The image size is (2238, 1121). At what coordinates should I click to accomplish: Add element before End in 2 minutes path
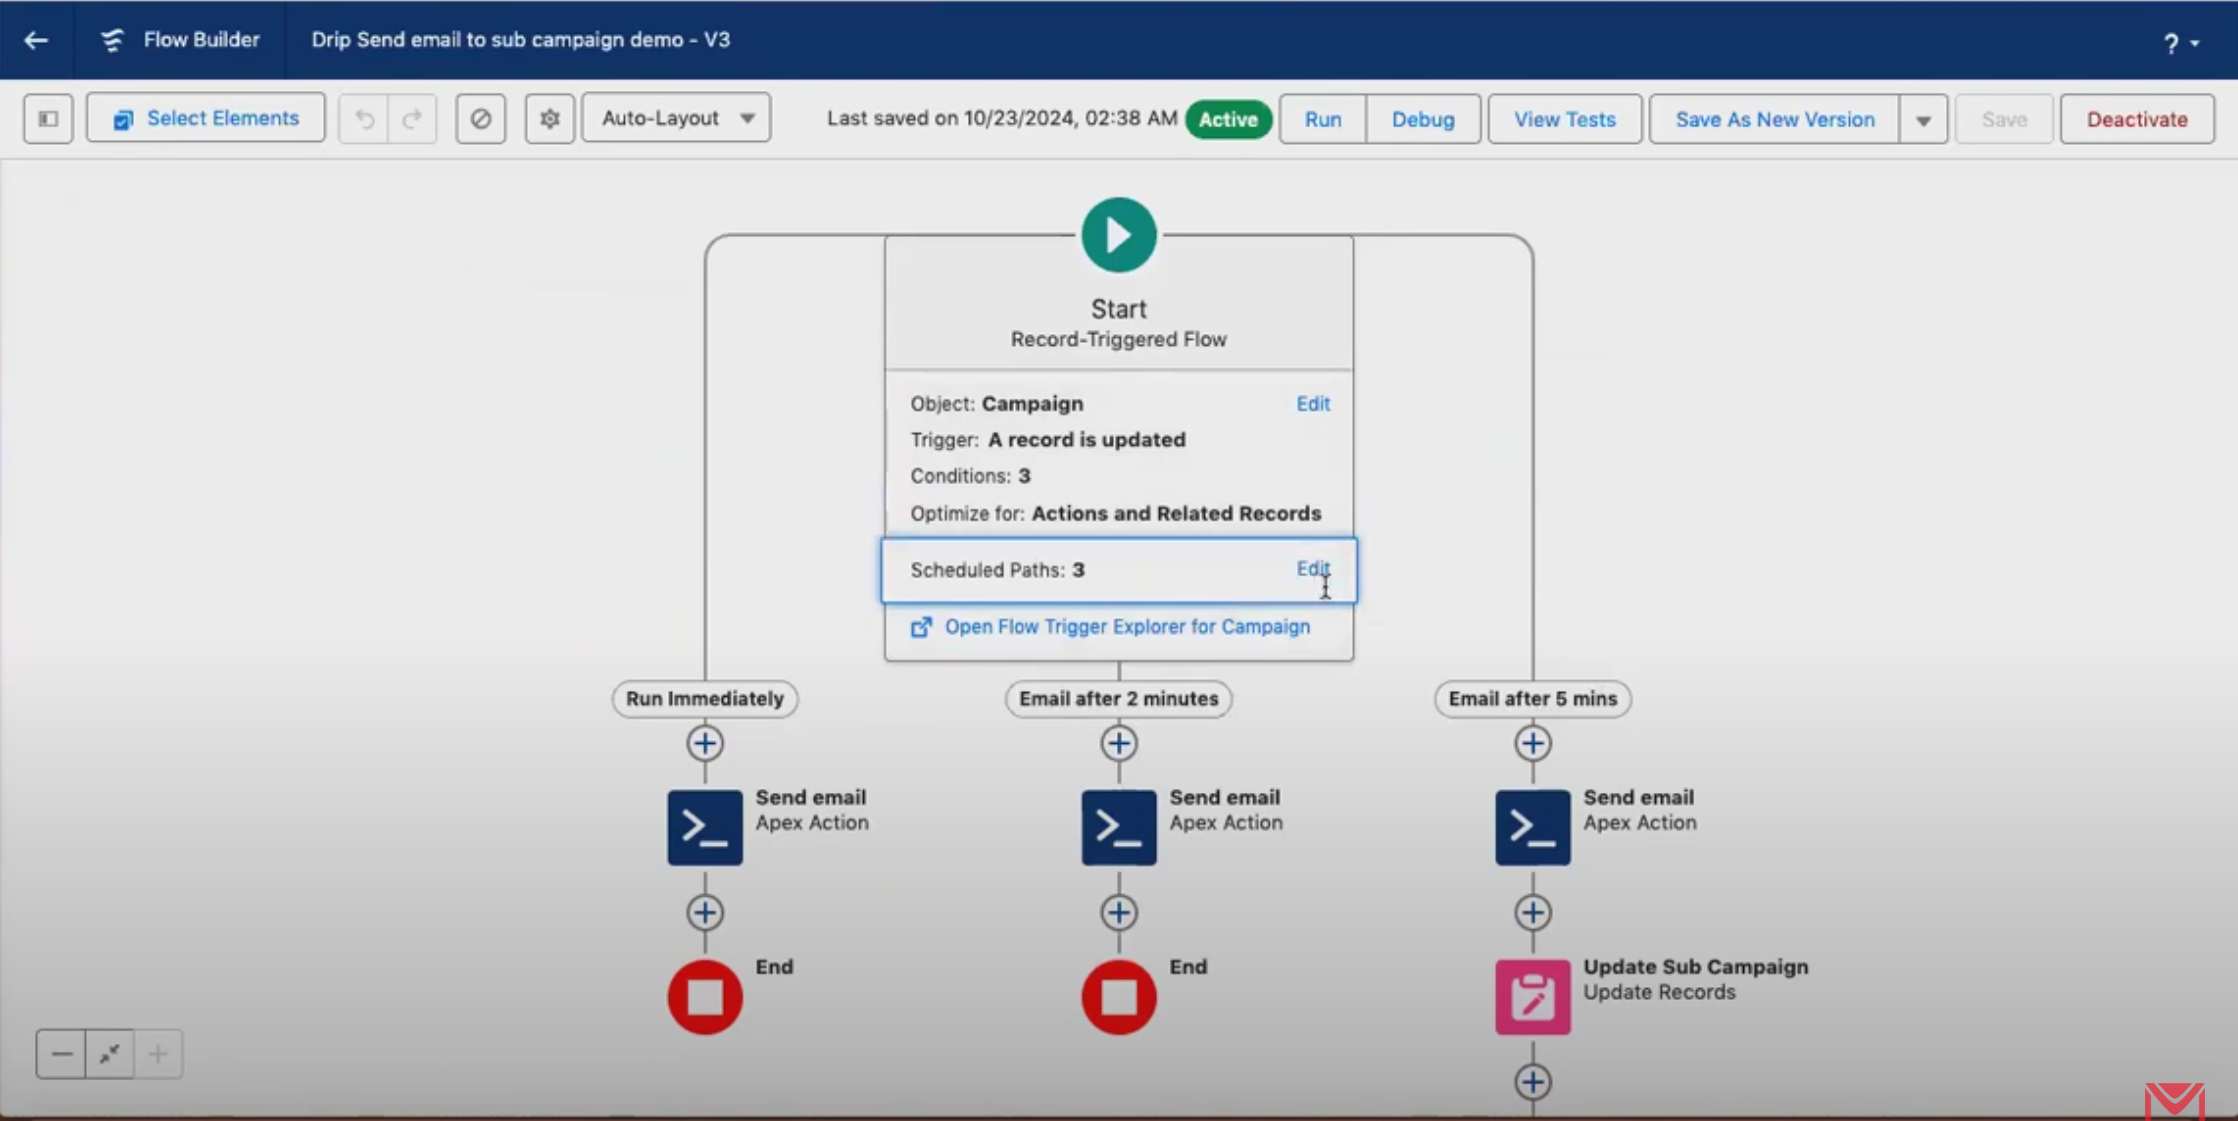pos(1119,912)
